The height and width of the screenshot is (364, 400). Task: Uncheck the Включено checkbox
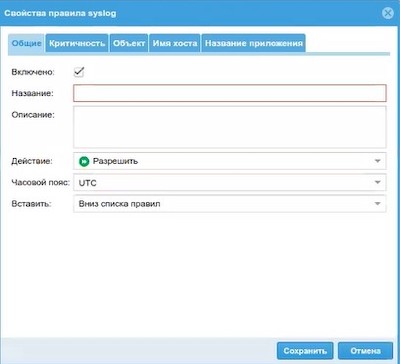(x=79, y=72)
